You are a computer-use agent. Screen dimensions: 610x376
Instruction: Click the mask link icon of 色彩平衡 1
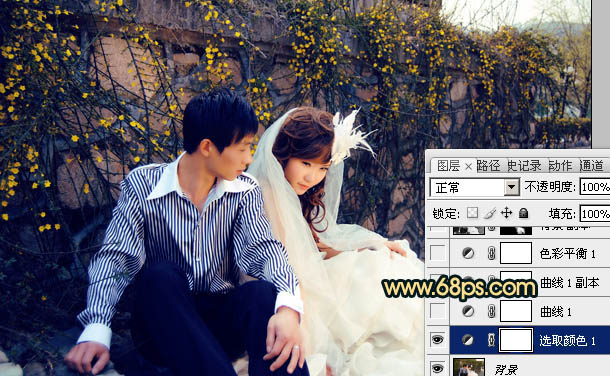[491, 254]
